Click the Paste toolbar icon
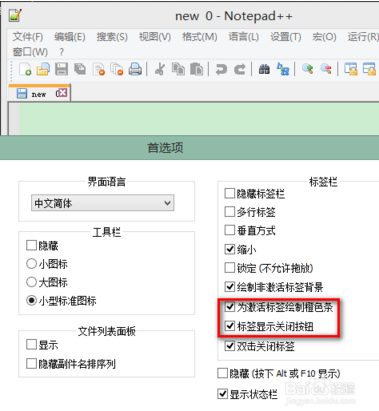The width and height of the screenshot is (379, 411). click(197, 69)
